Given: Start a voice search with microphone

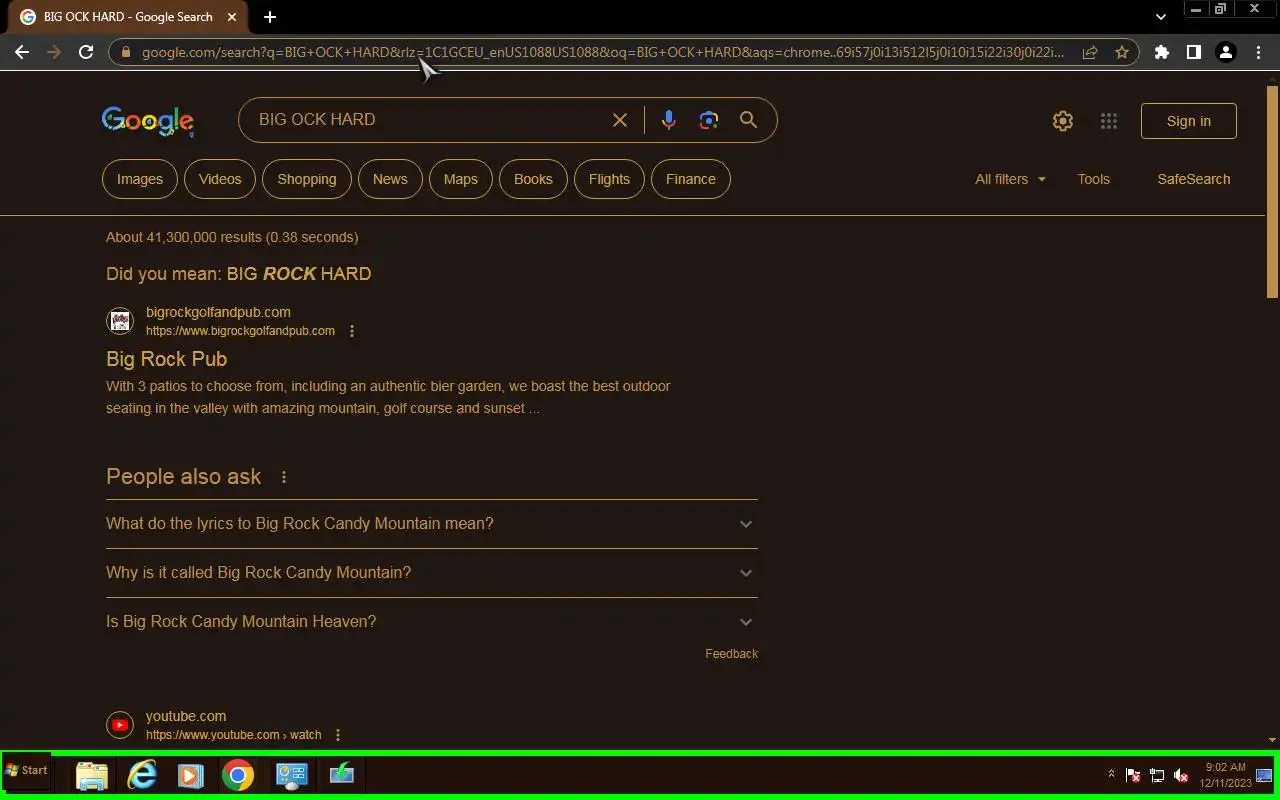Looking at the screenshot, I should (668, 120).
